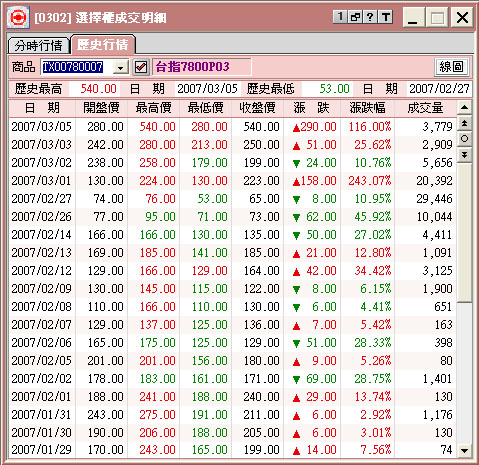
Task: Click the vertical scrollbar thumb
Action: (465, 232)
